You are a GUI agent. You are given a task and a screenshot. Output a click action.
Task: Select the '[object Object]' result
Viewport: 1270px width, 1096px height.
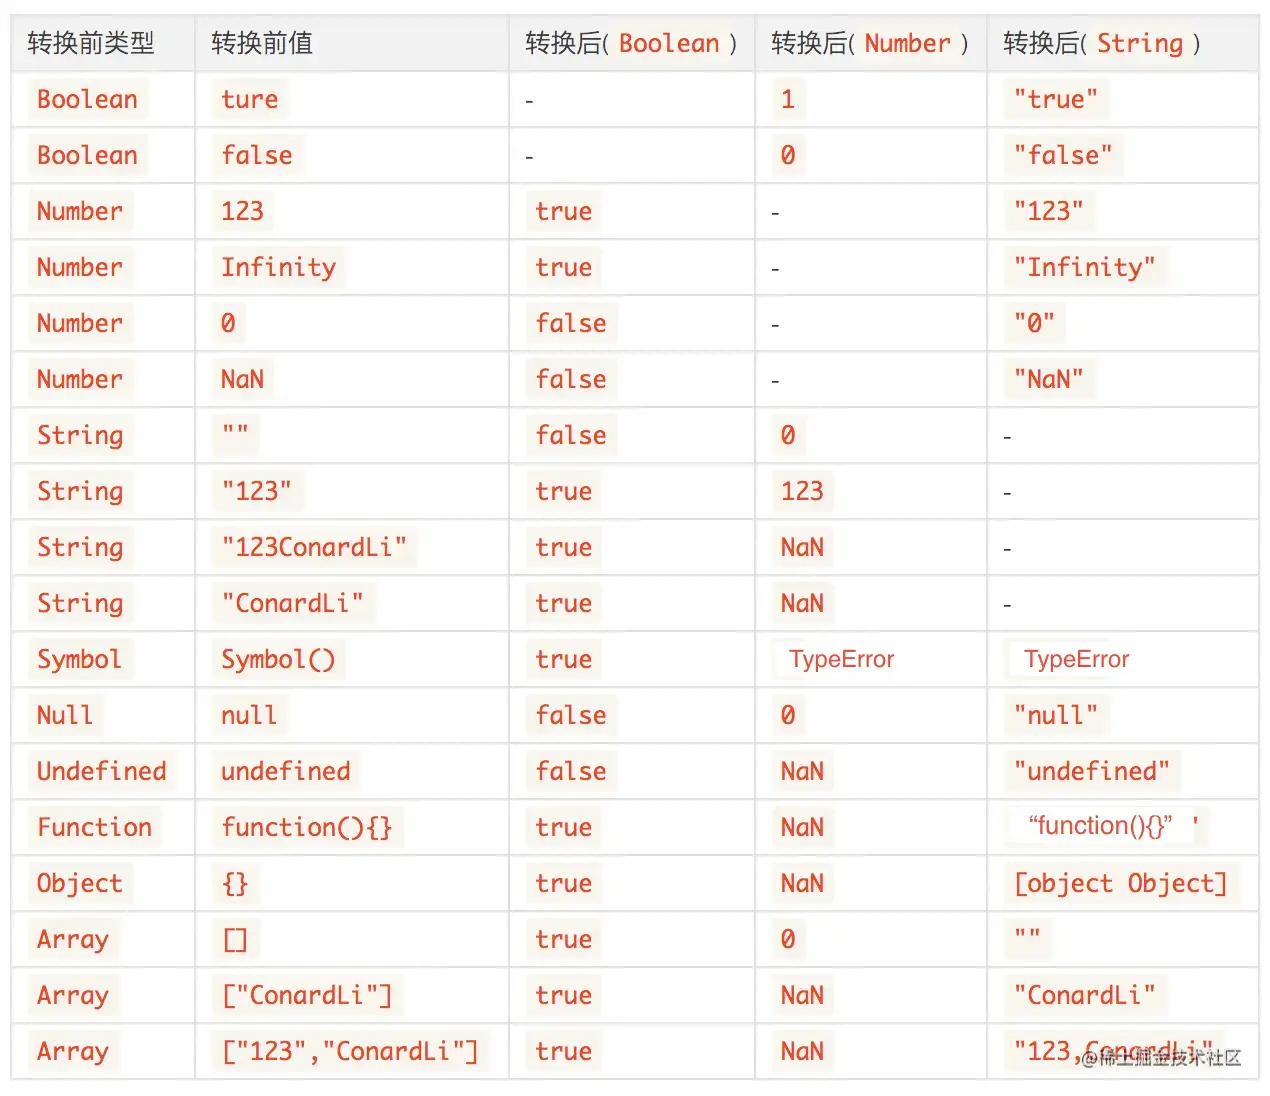pos(1120,883)
